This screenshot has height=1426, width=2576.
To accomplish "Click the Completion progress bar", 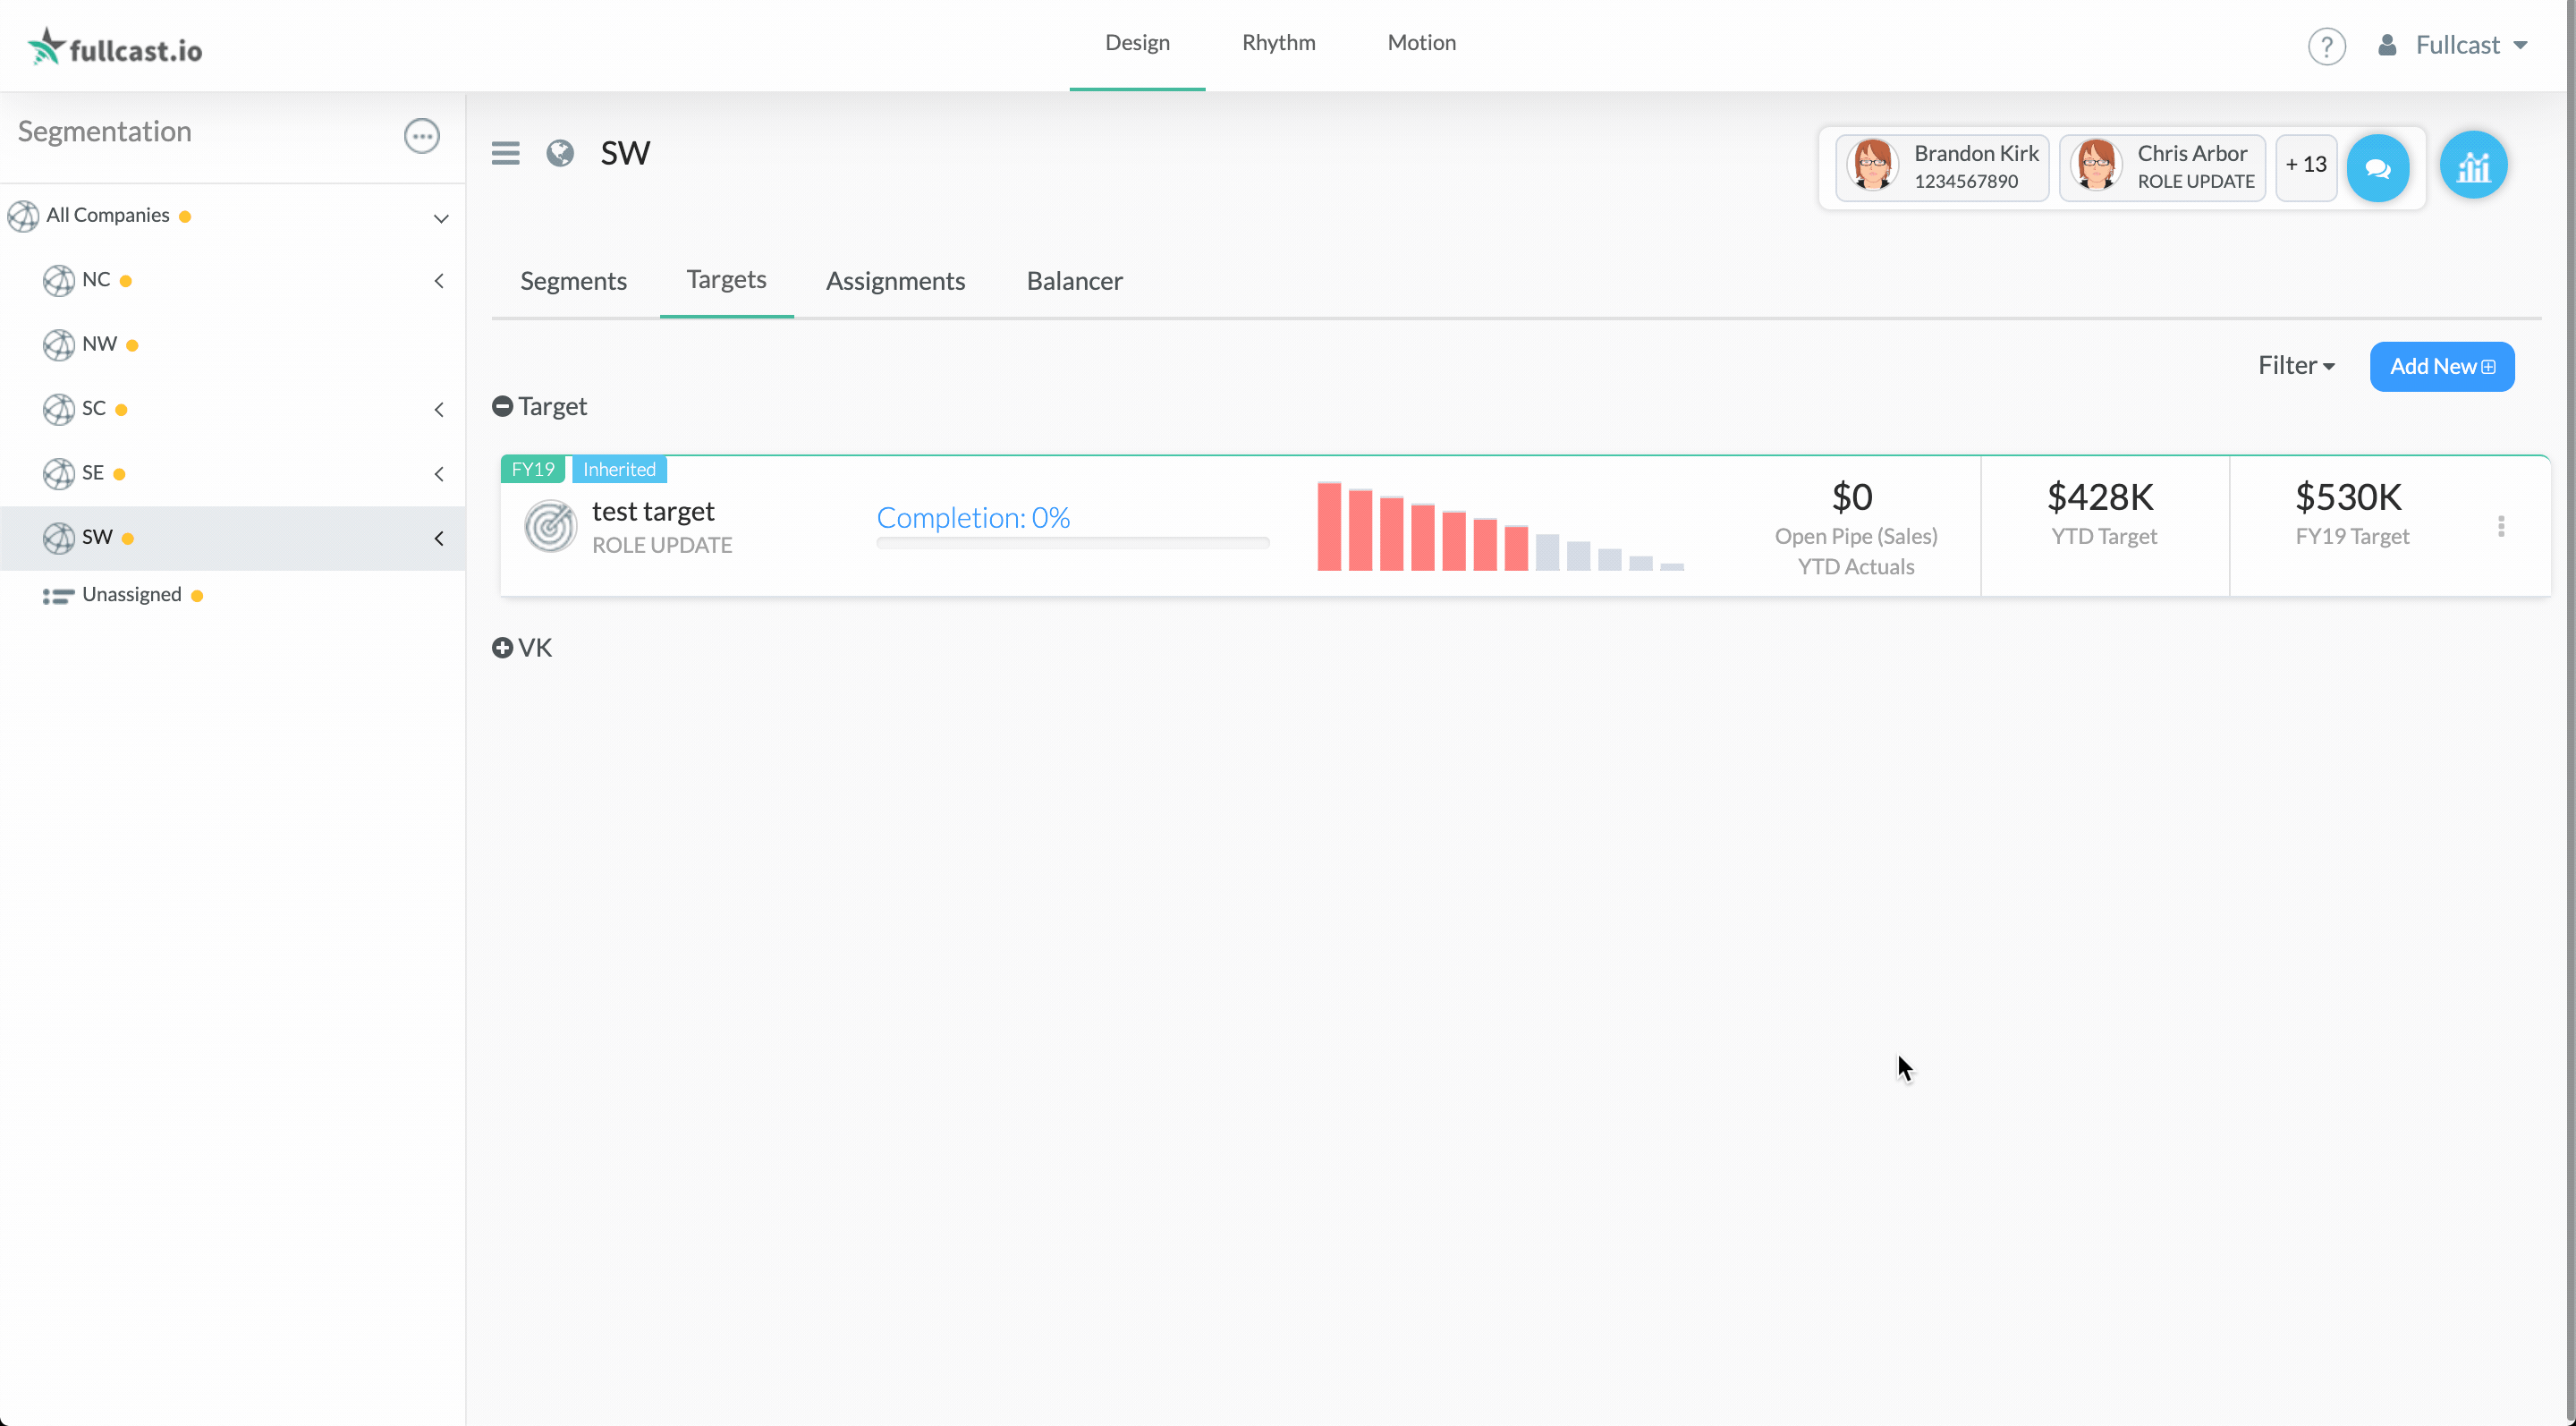I will (1072, 543).
